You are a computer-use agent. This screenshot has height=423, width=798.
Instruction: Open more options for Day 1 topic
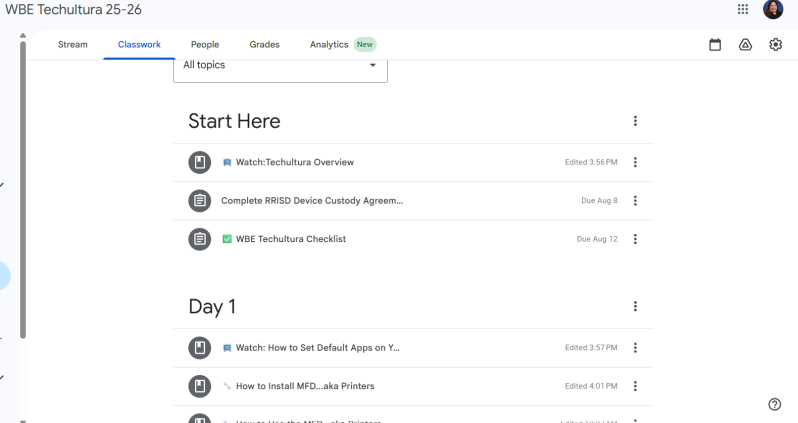635,307
